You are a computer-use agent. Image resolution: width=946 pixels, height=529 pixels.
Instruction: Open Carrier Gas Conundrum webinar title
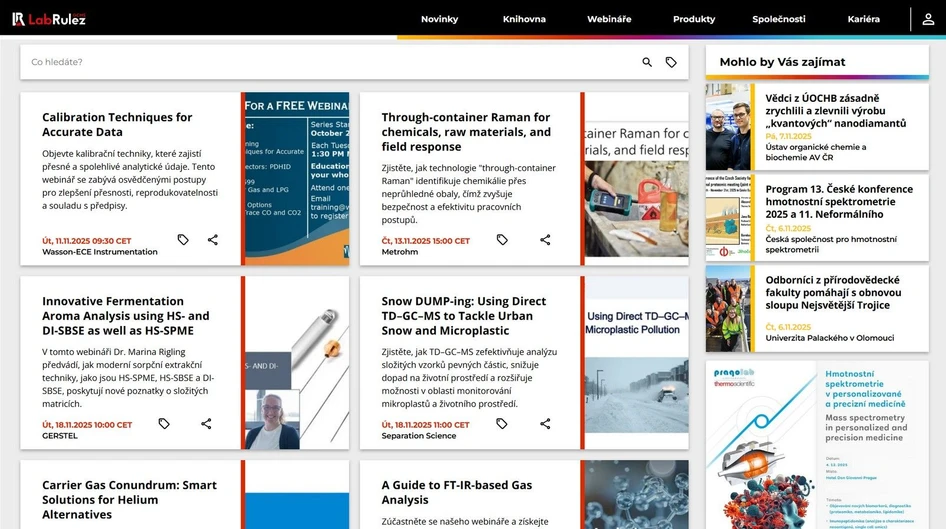(129, 499)
